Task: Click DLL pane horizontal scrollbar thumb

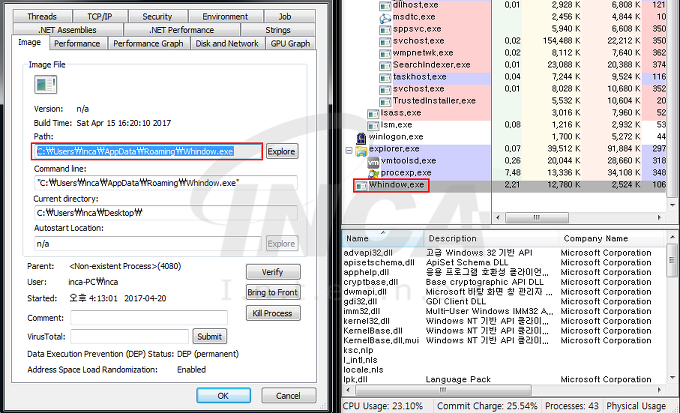Action: coord(443,390)
